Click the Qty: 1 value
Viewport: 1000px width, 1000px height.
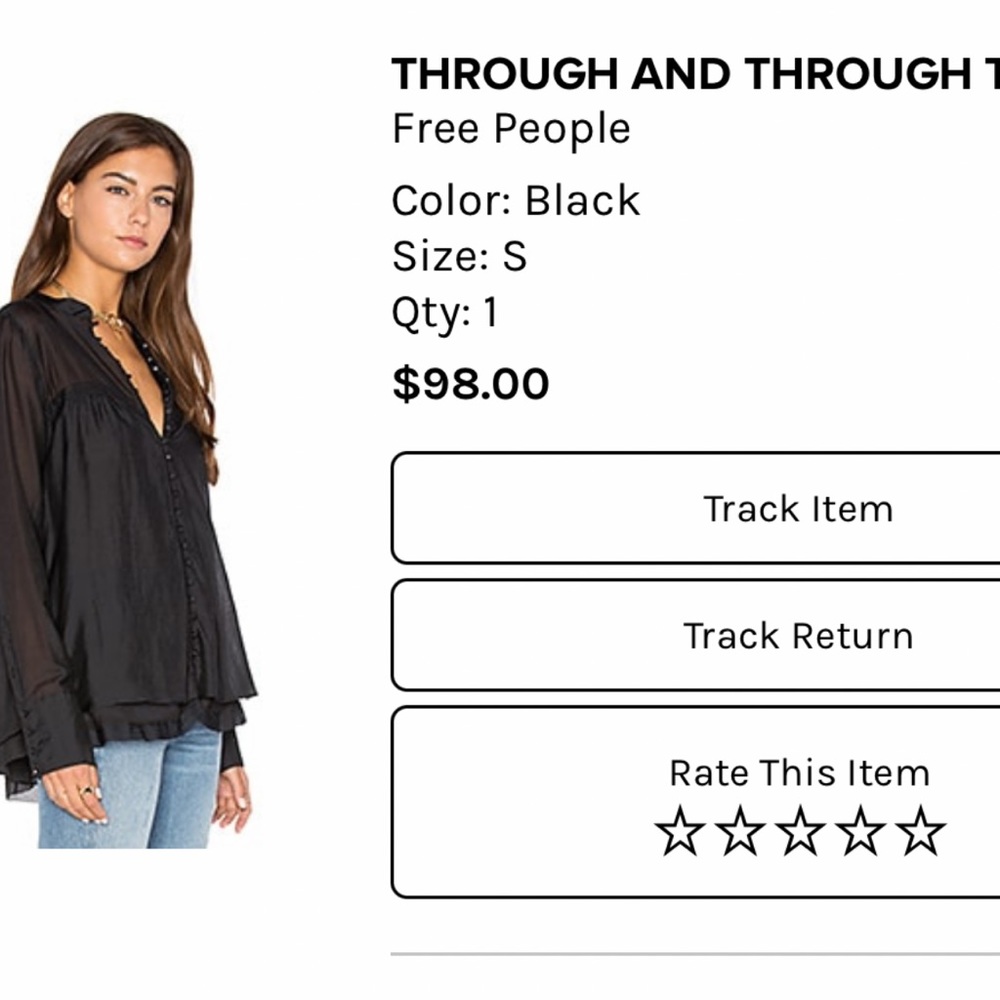pos(446,313)
